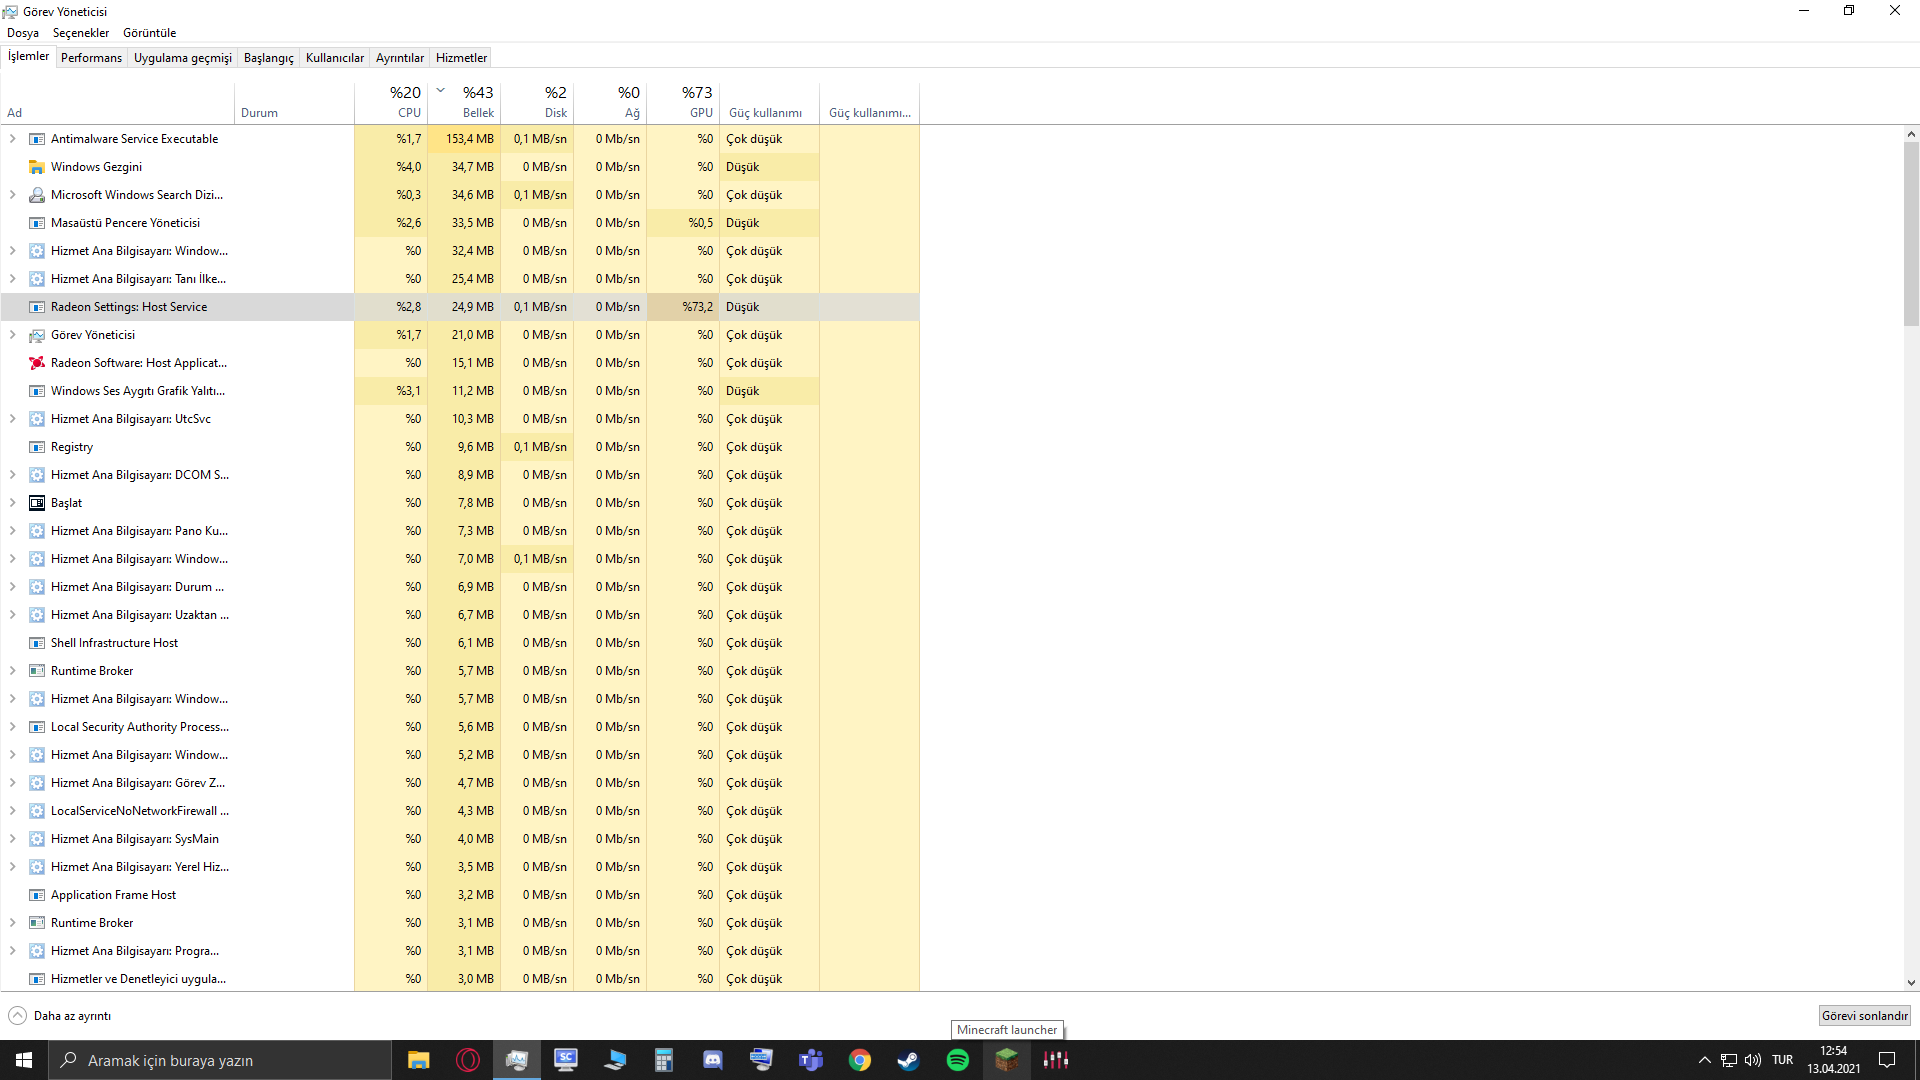This screenshot has height=1080, width=1920.
Task: Open Microsoft Teams from the taskbar
Action: coord(811,1060)
